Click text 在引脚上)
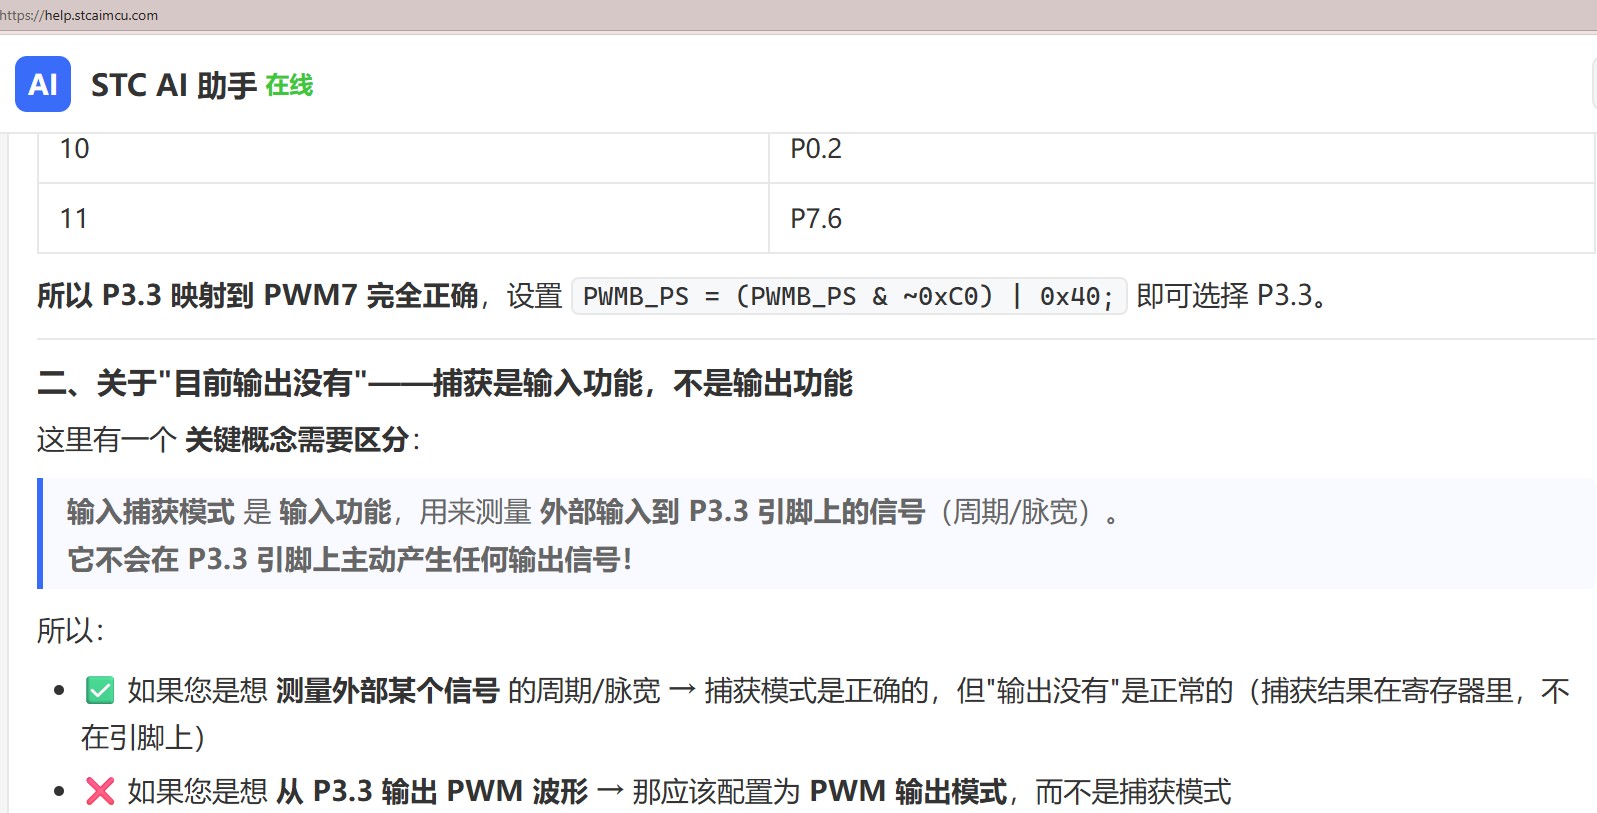 pos(143,738)
